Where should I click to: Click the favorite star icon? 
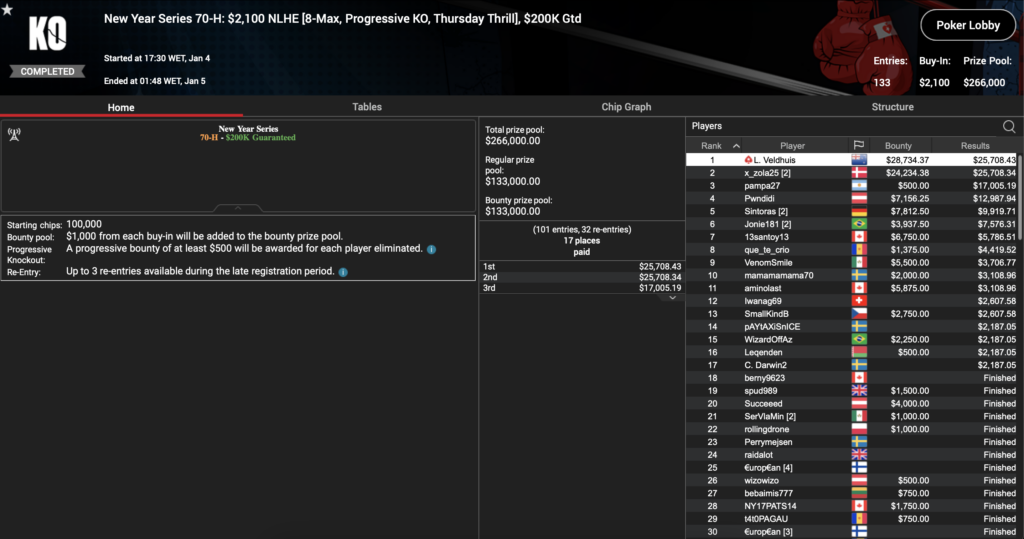tap(7, 11)
